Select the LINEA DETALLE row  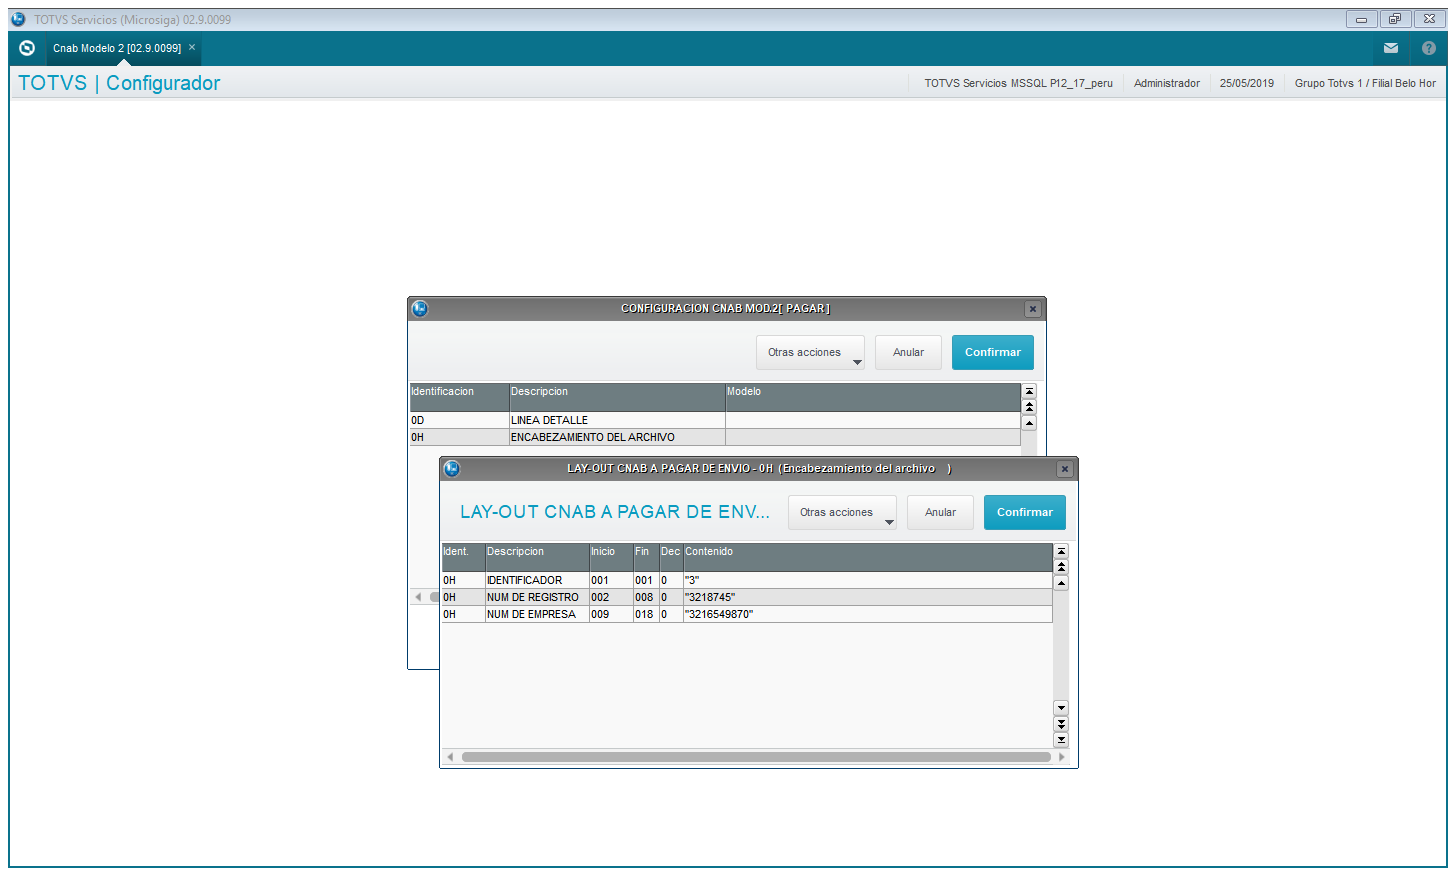715,420
